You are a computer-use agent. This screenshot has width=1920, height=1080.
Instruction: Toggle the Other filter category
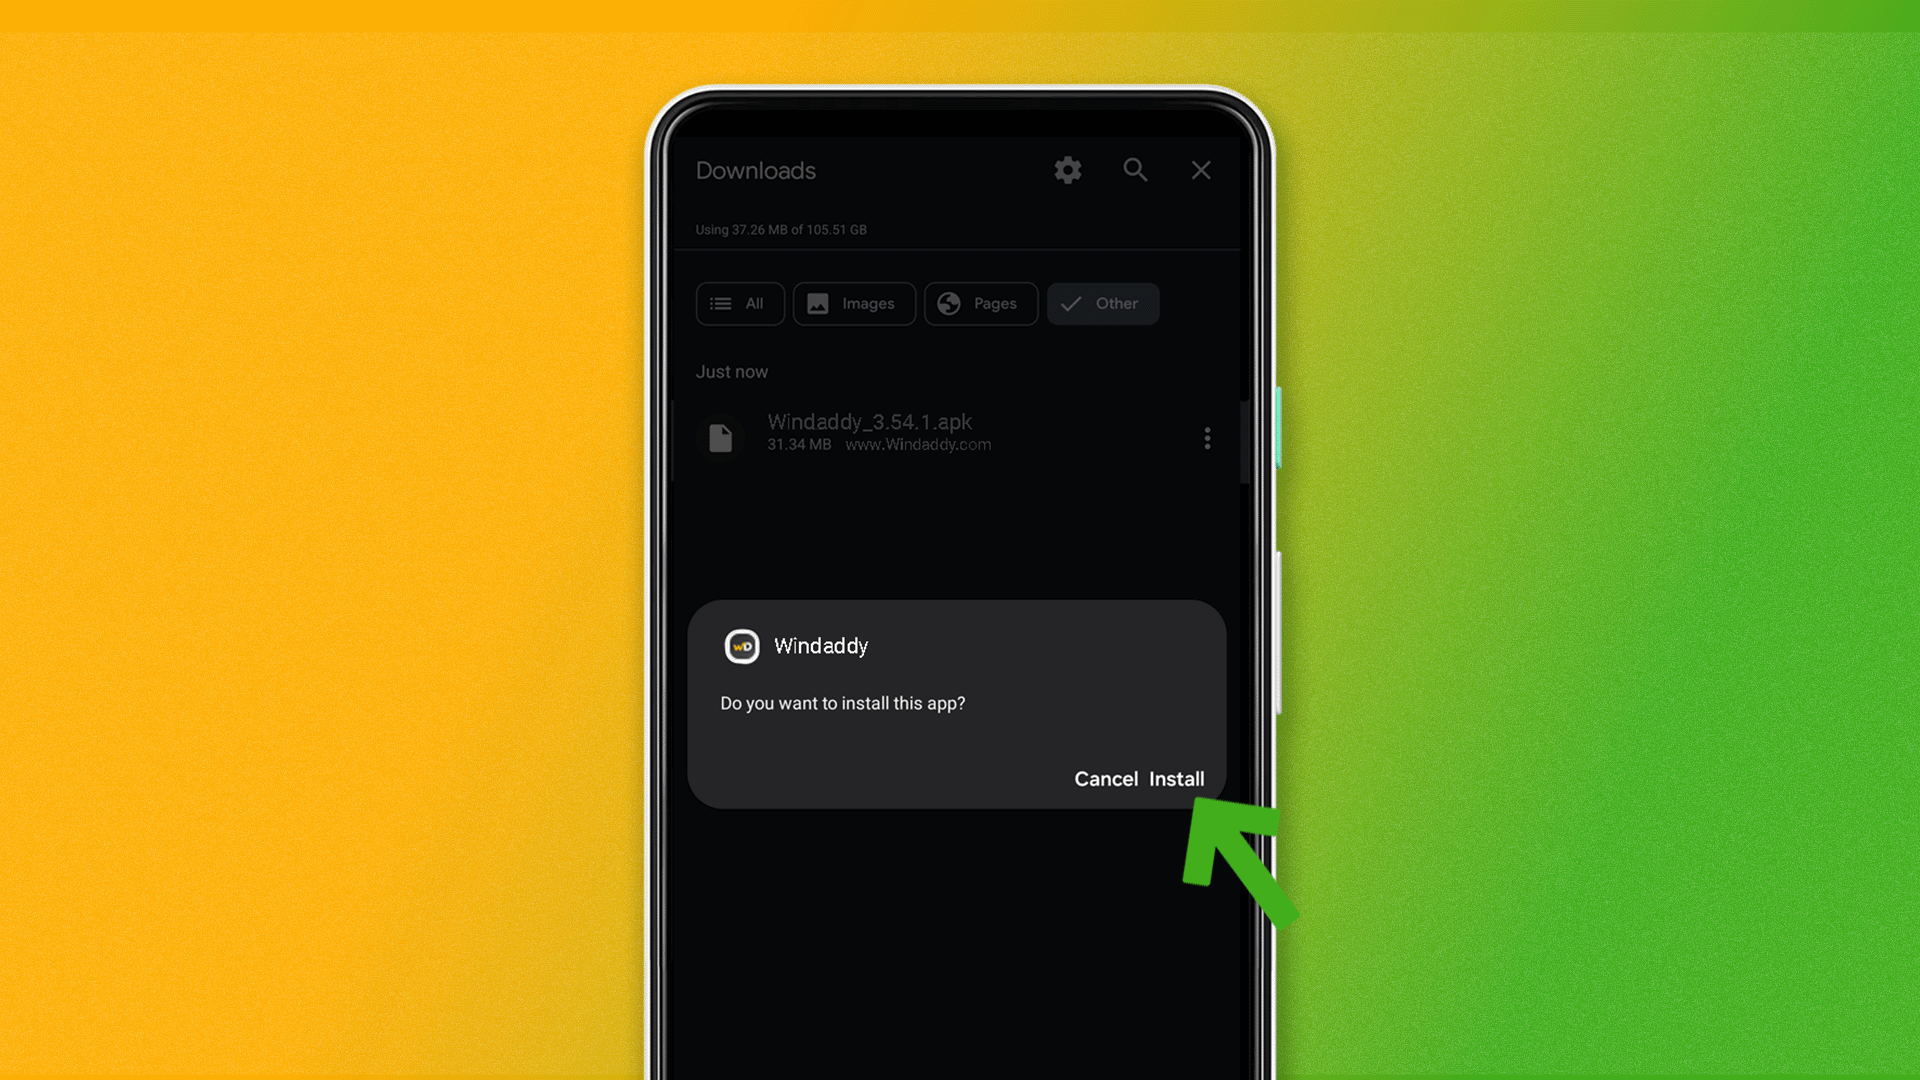pos(1102,303)
